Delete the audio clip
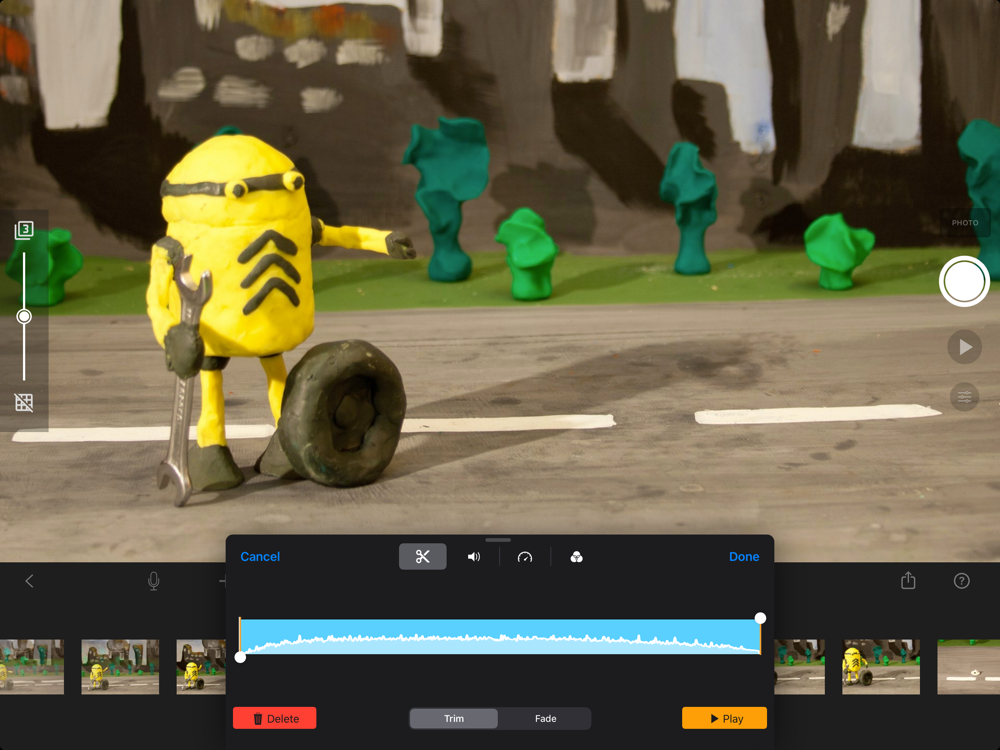1000x750 pixels. click(x=275, y=718)
